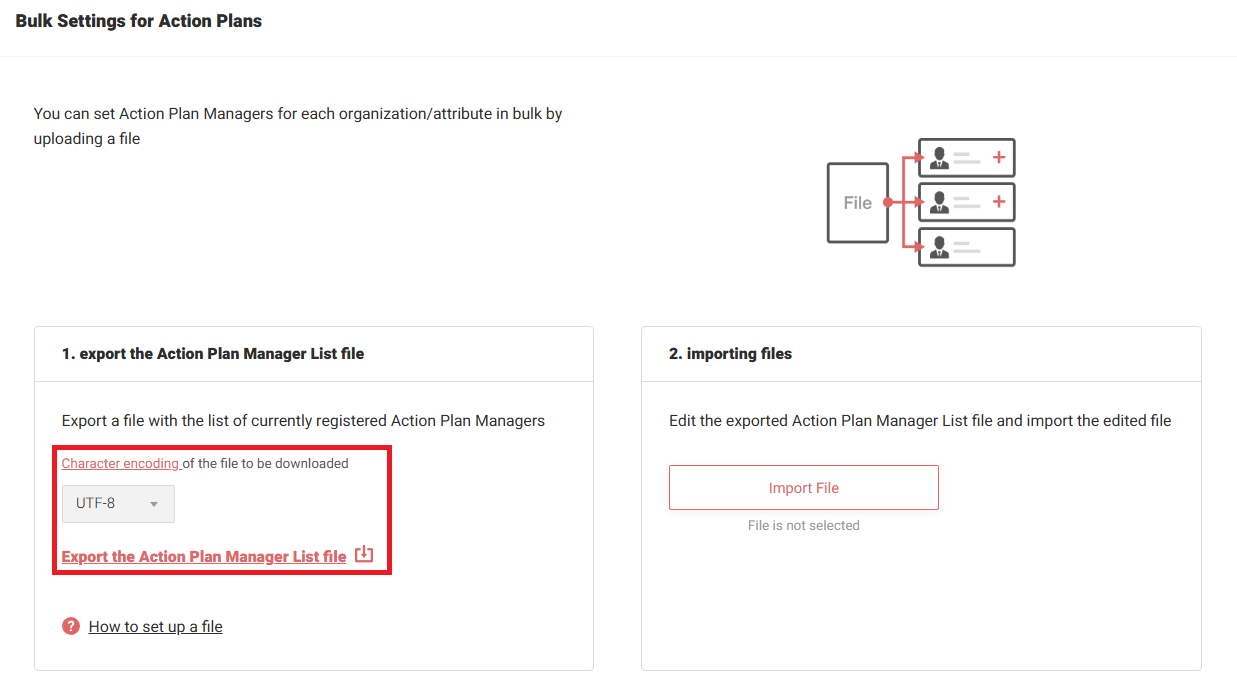Click the 'File is not selected' status text
1237x688 pixels.
[803, 525]
